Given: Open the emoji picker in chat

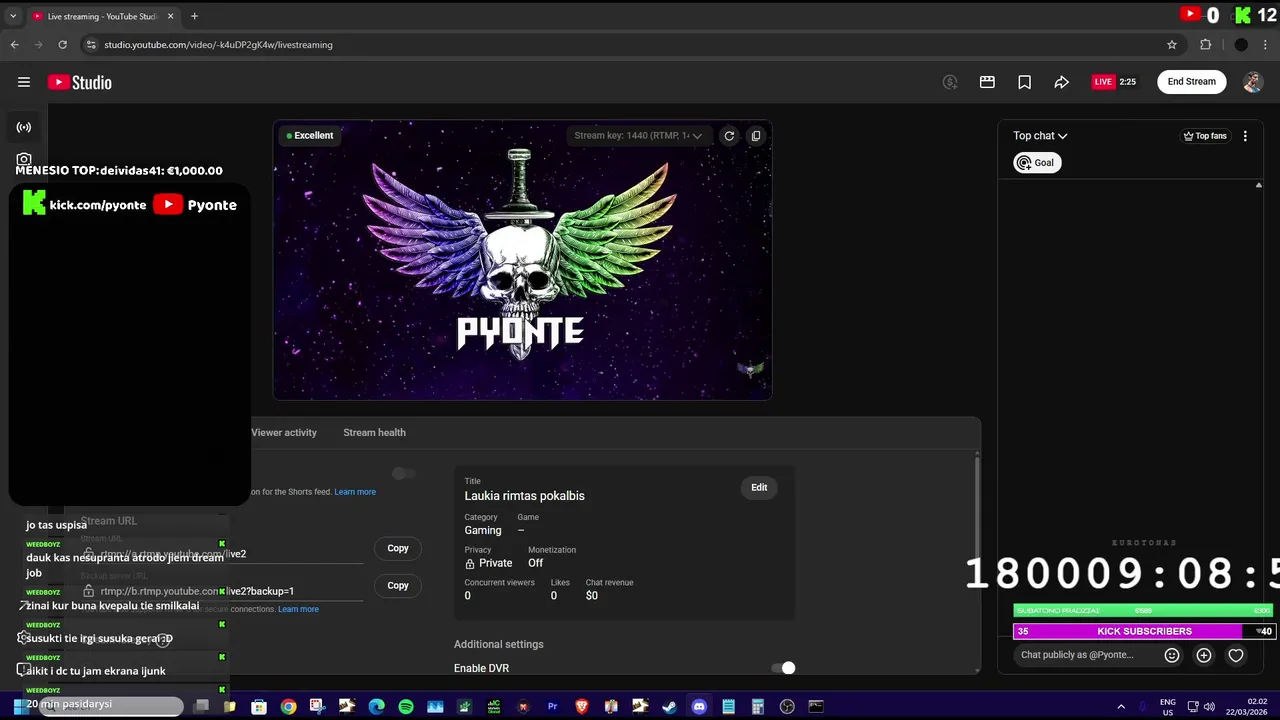Looking at the screenshot, I should (x=1172, y=655).
